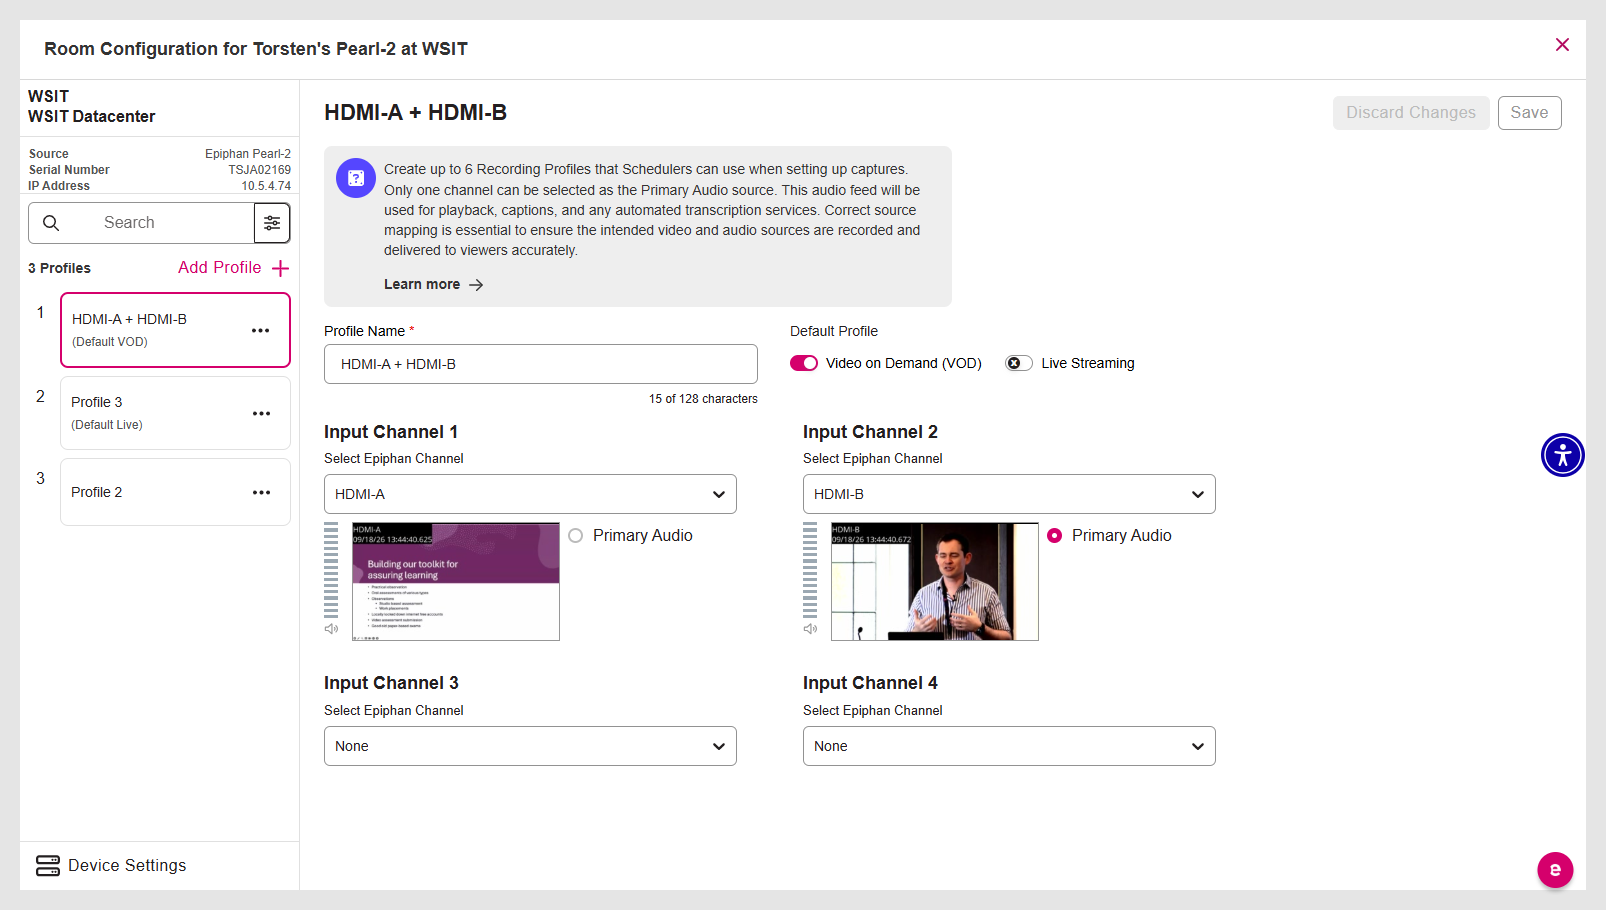Click the Device Settings server icon
This screenshot has height=910, width=1606.
48,866
